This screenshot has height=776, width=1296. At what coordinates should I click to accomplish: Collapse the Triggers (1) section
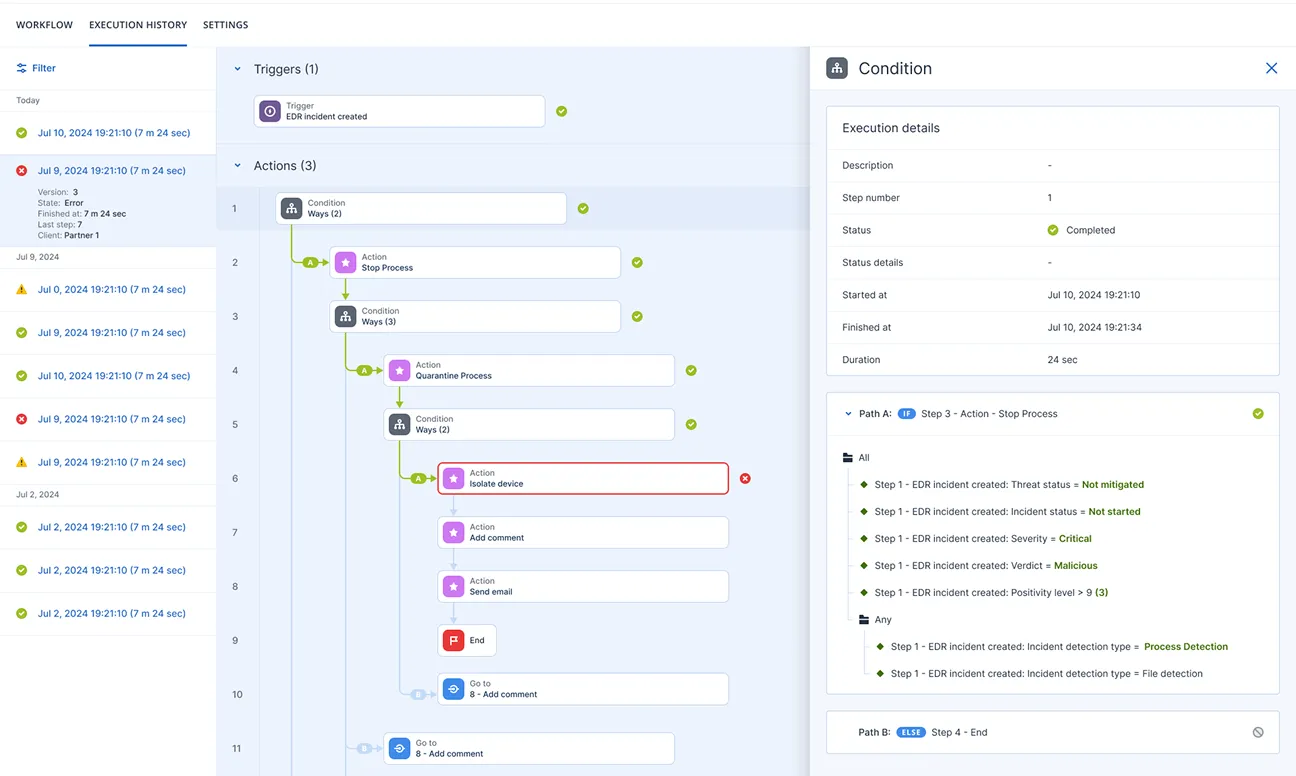tap(237, 69)
